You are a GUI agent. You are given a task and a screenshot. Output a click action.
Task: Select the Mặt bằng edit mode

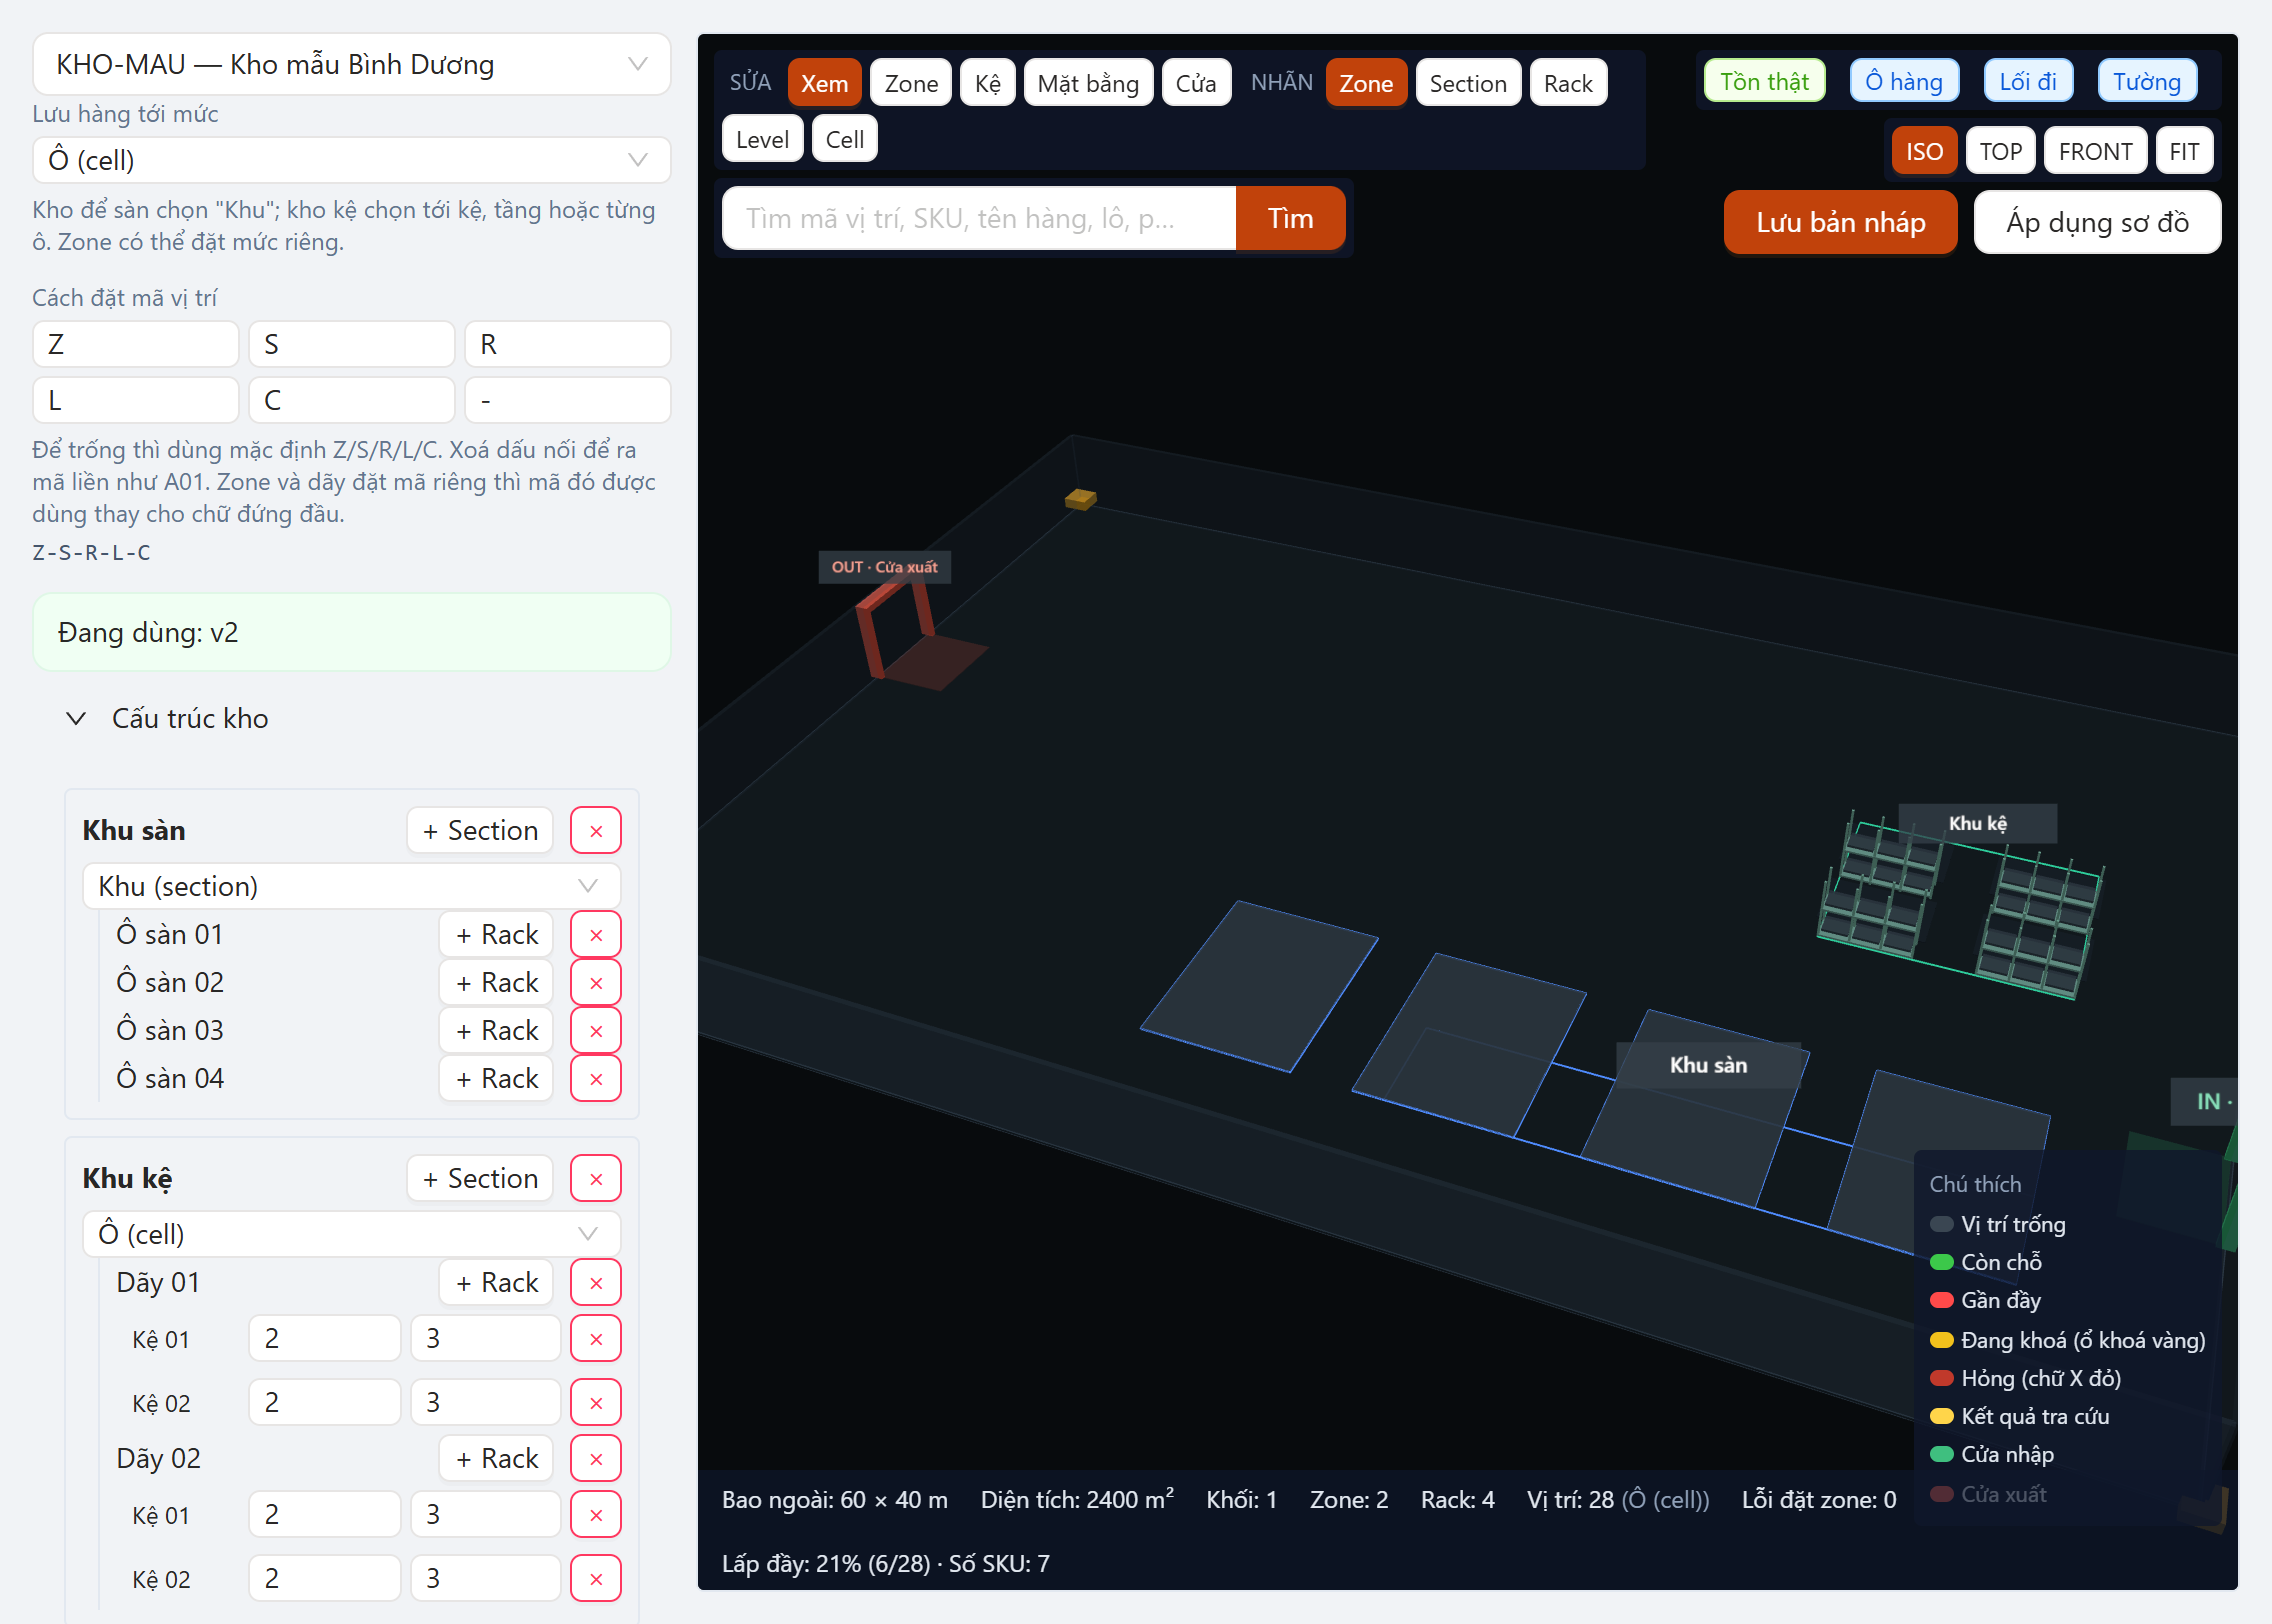coord(1088,83)
